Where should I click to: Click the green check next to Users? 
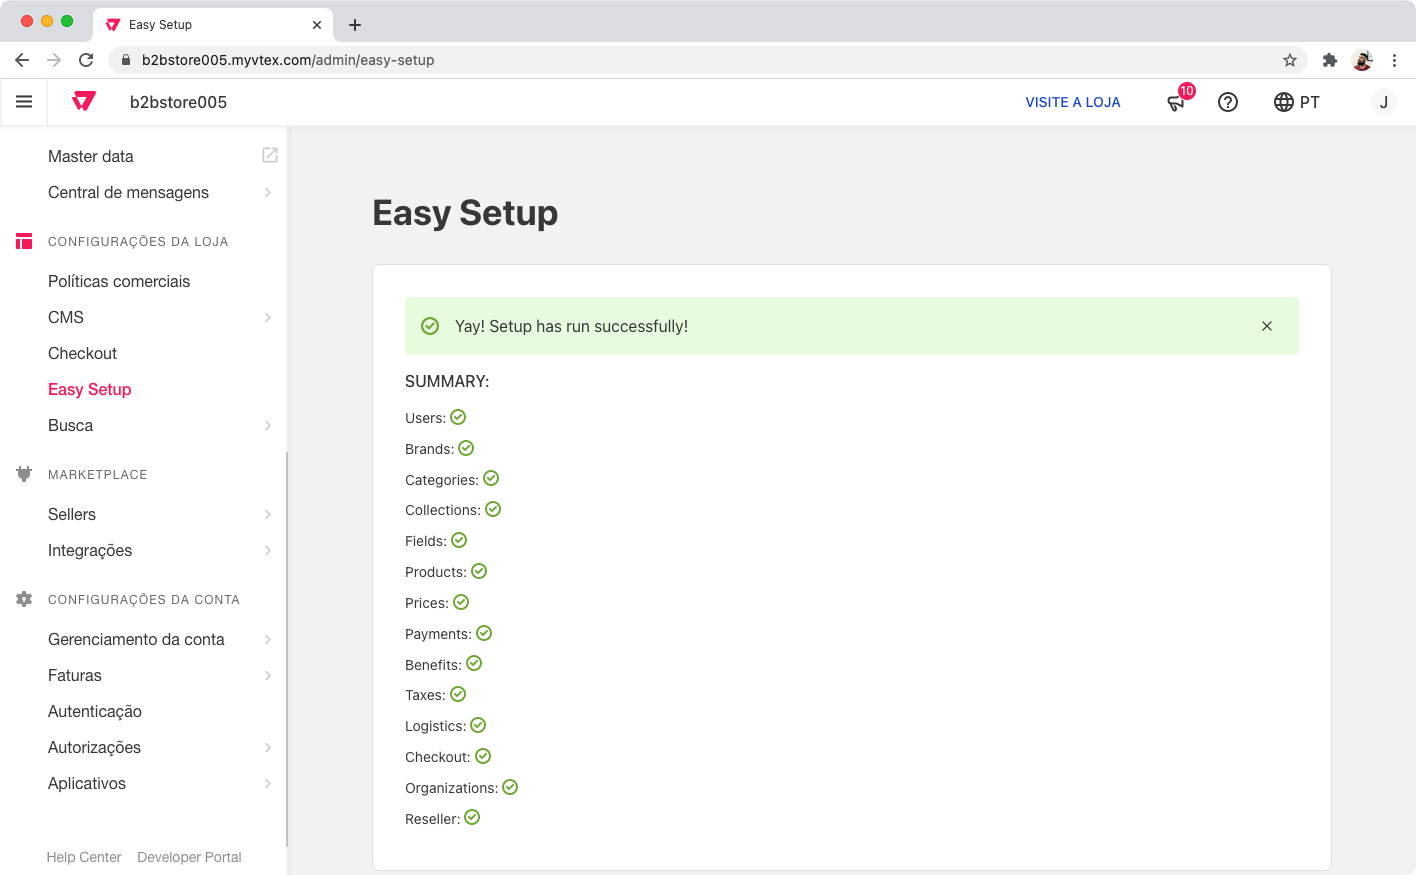point(458,417)
